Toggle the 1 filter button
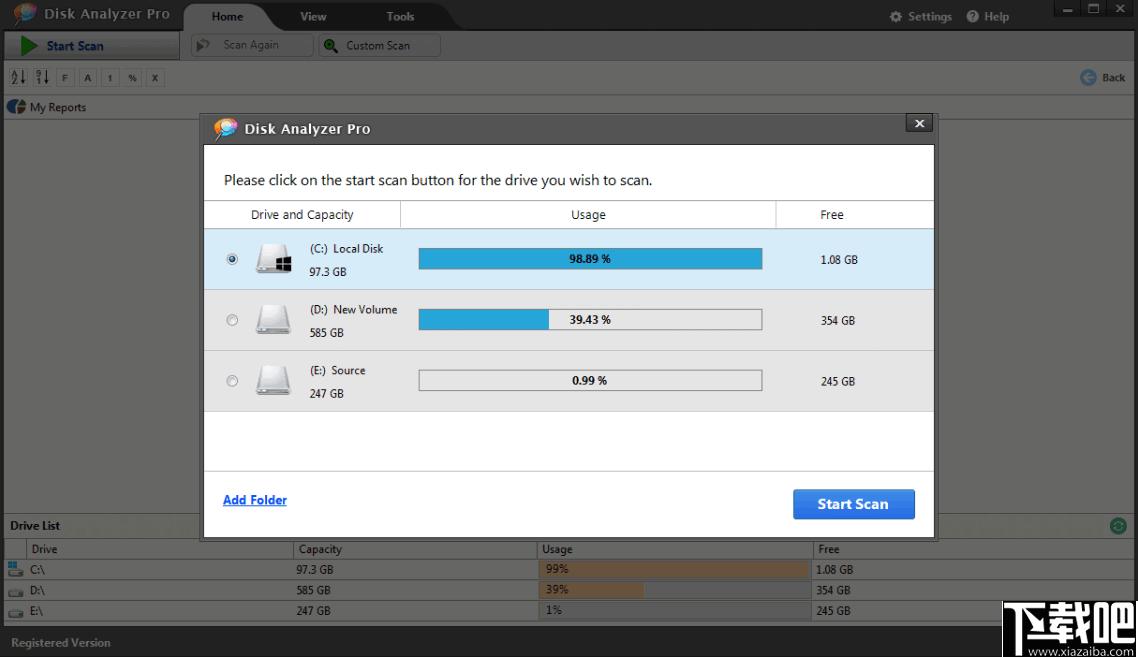This screenshot has height=657, width=1138. point(110,78)
